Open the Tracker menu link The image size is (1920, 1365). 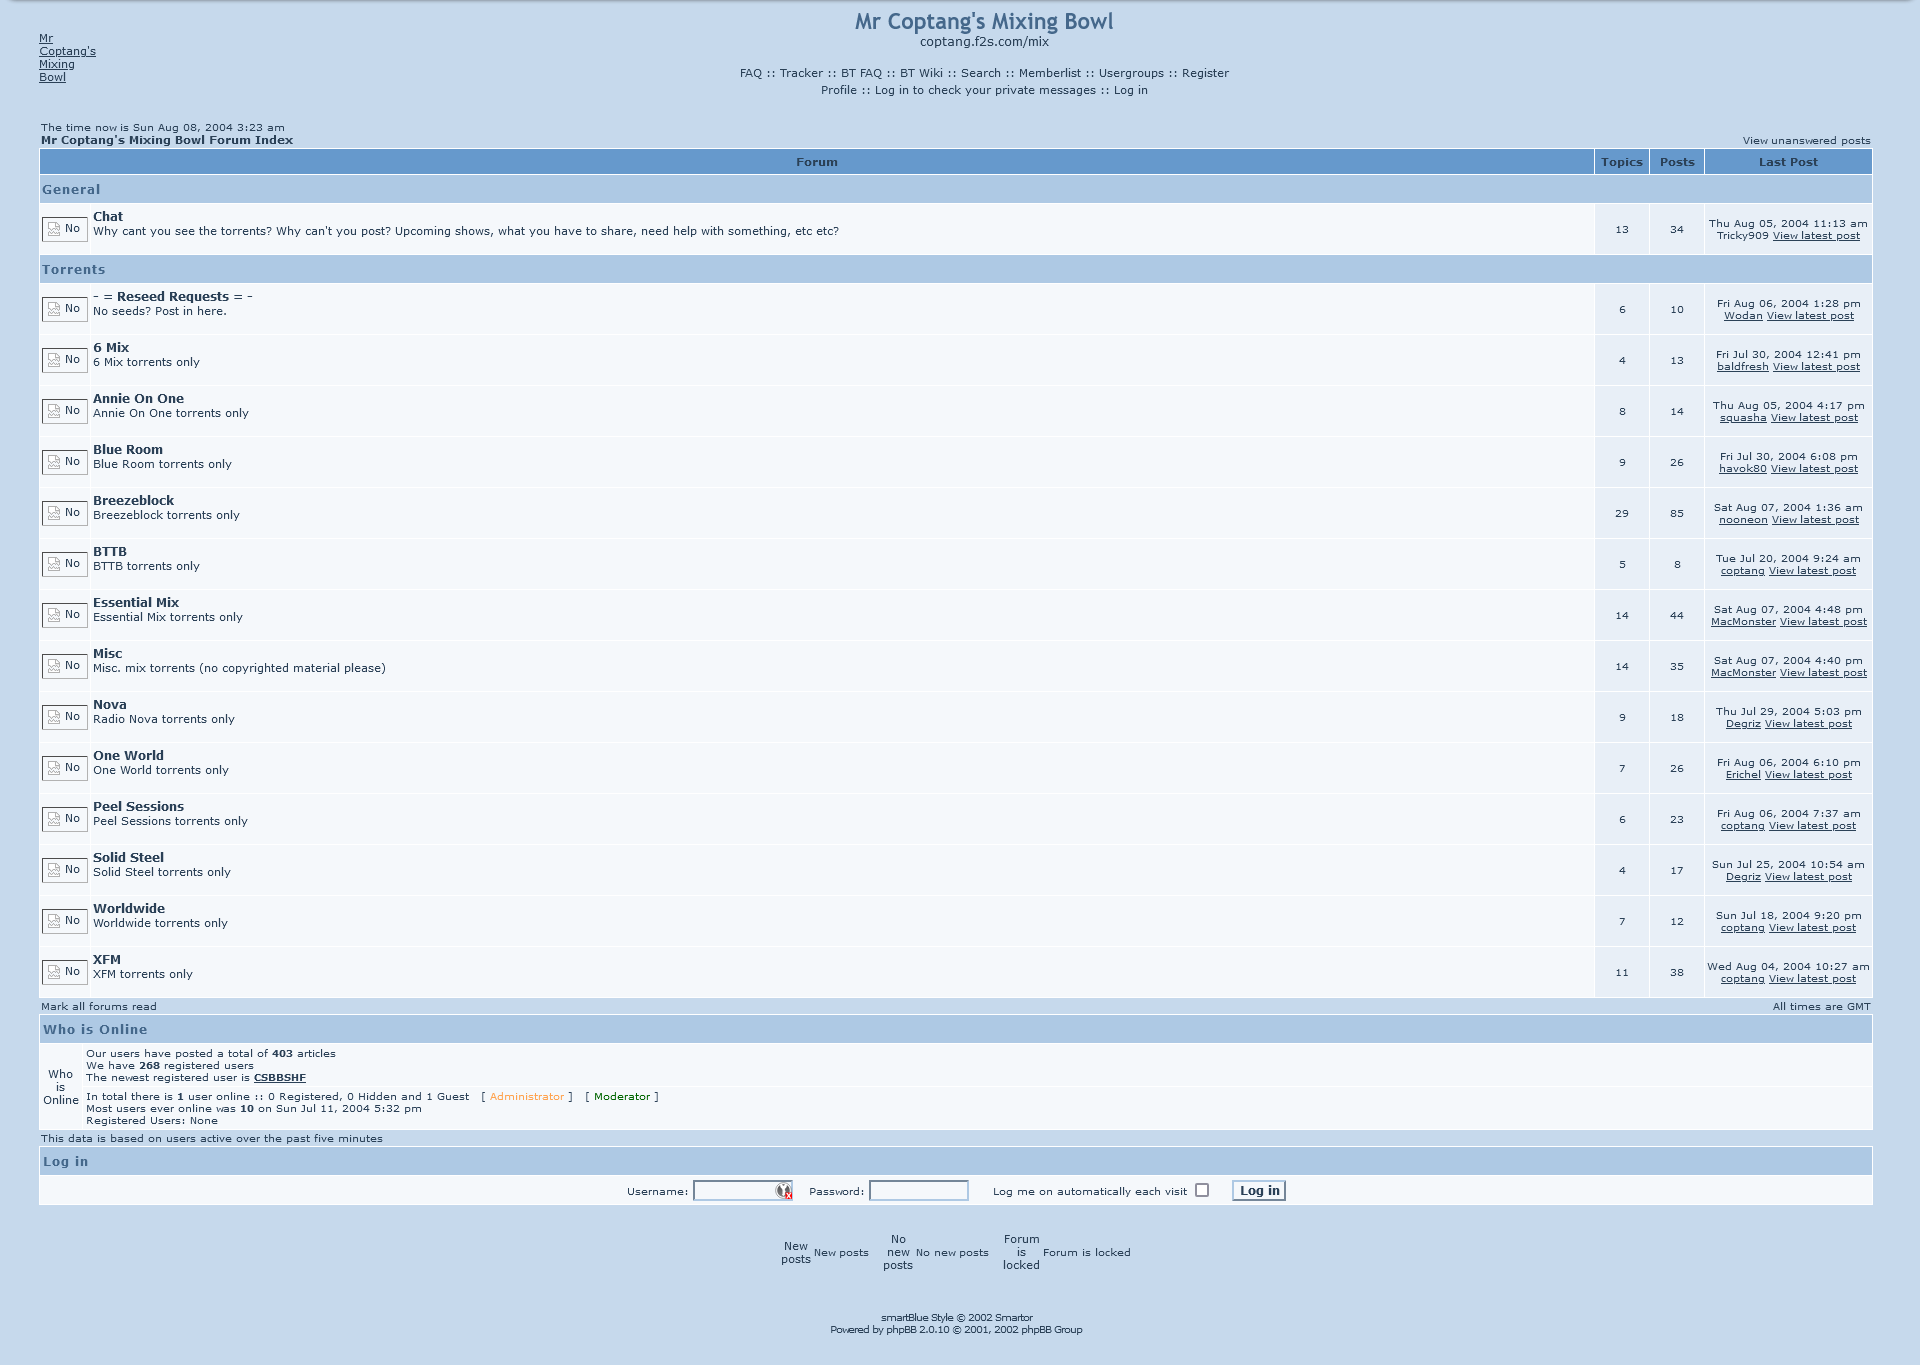tap(801, 73)
